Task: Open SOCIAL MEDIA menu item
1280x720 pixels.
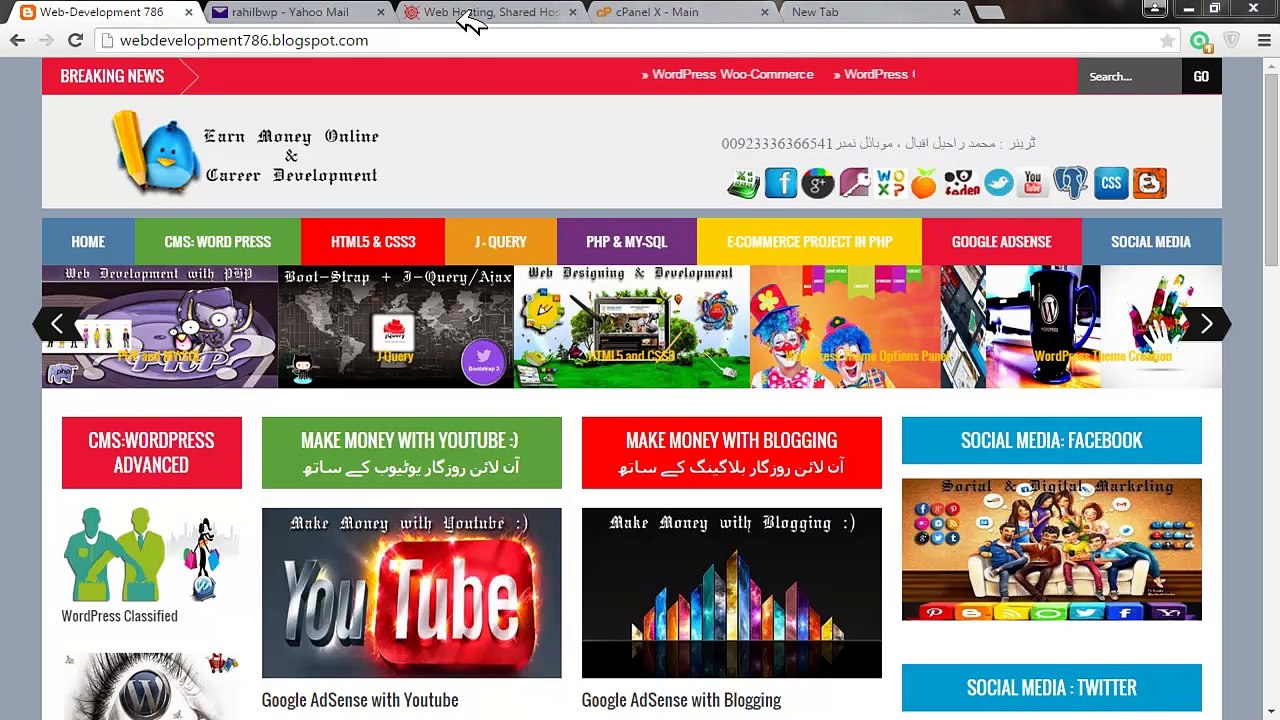Action: (1151, 242)
